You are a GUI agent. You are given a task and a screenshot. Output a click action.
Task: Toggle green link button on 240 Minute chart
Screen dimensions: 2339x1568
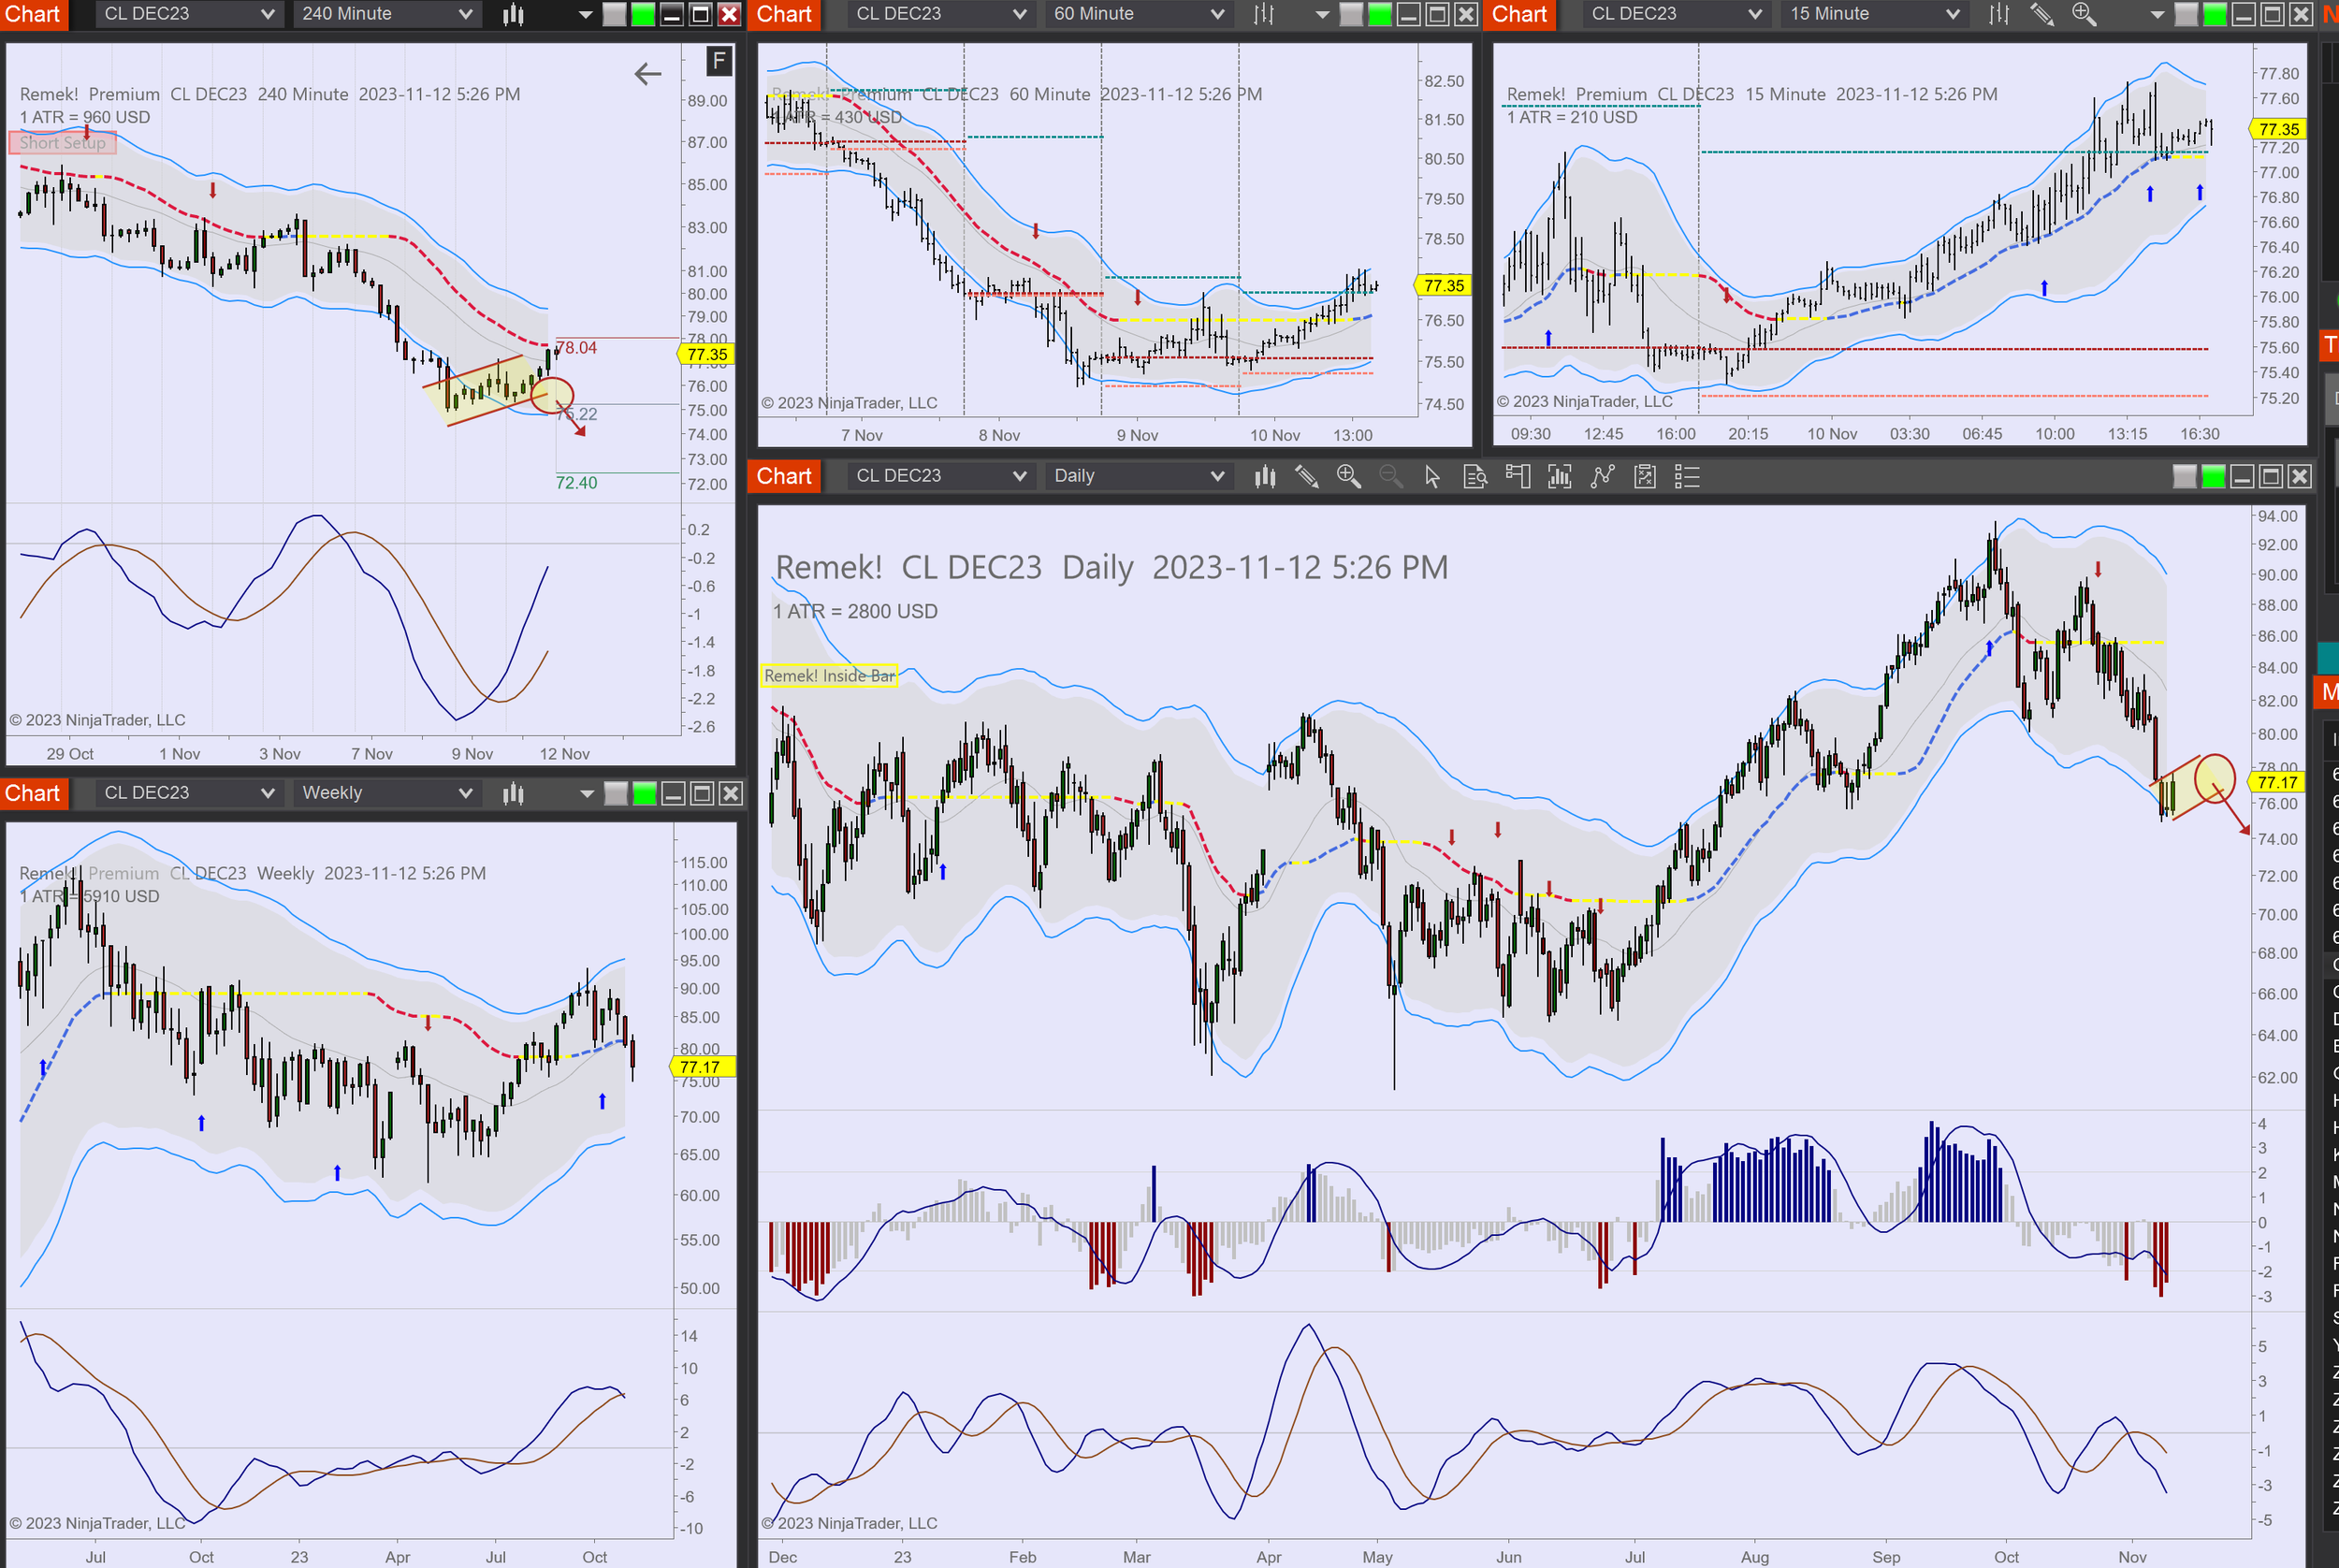point(643,14)
